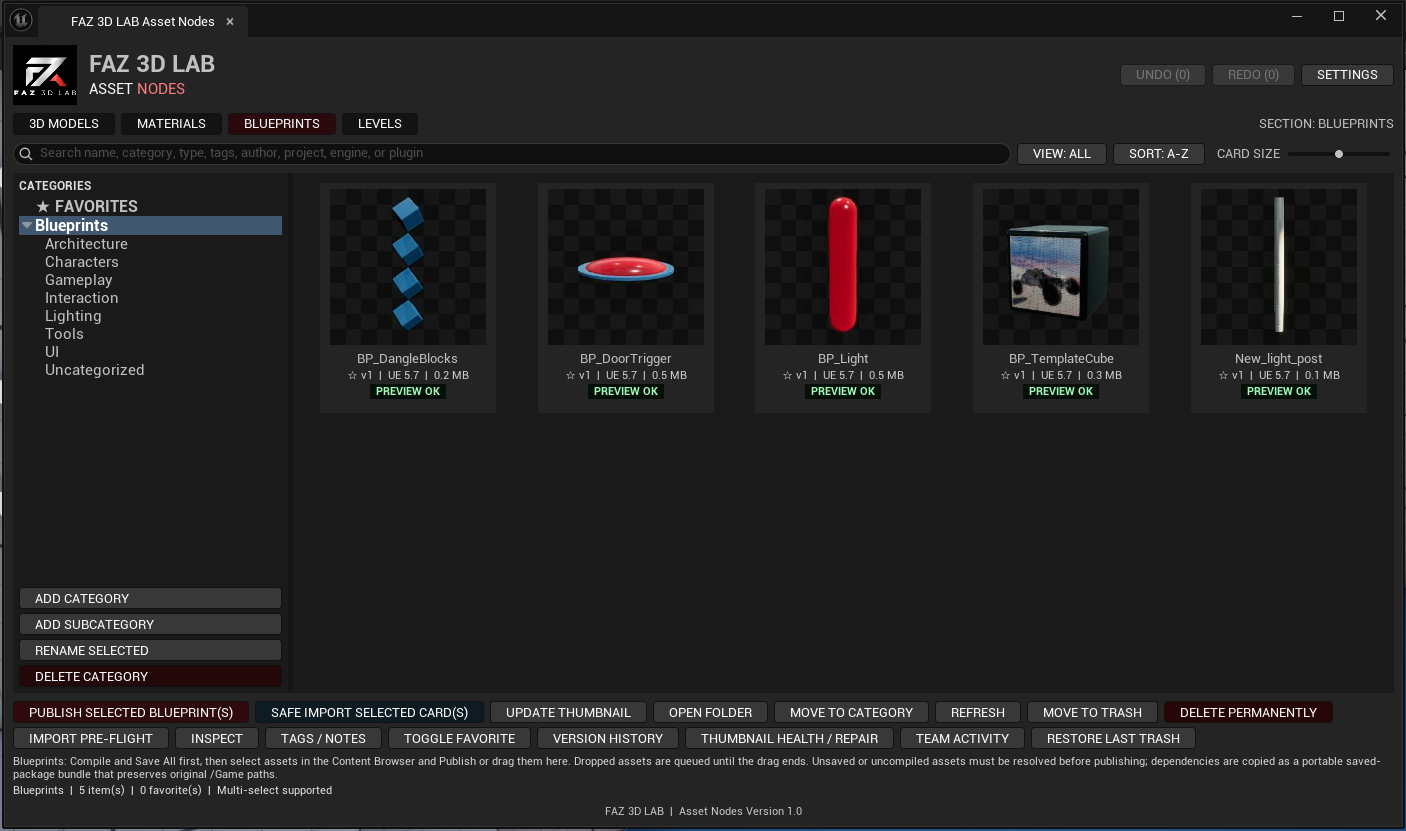Click the search magnifier icon
Viewport: 1406px width, 831px height.
pyautogui.click(x=27, y=154)
